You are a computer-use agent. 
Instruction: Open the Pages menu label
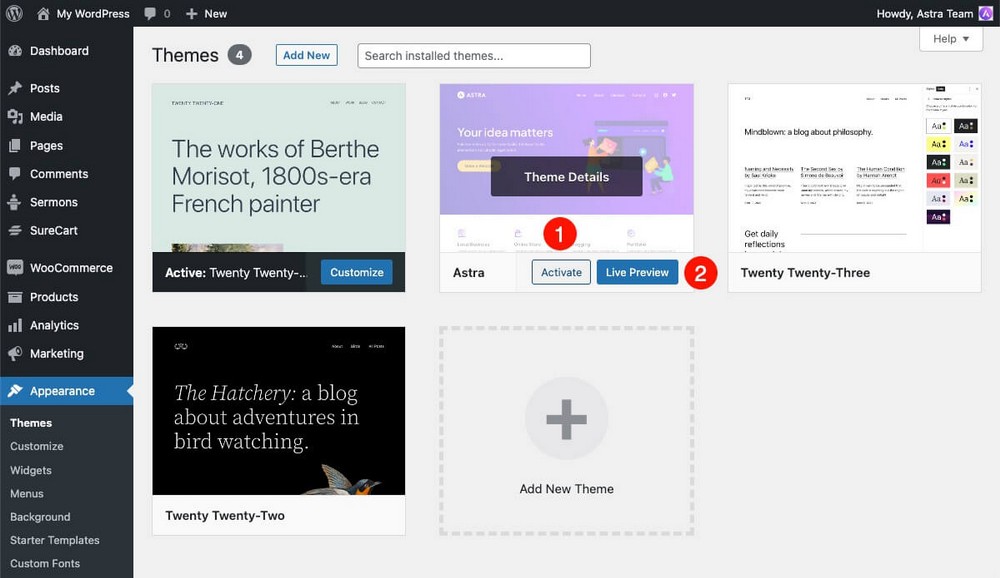point(47,145)
